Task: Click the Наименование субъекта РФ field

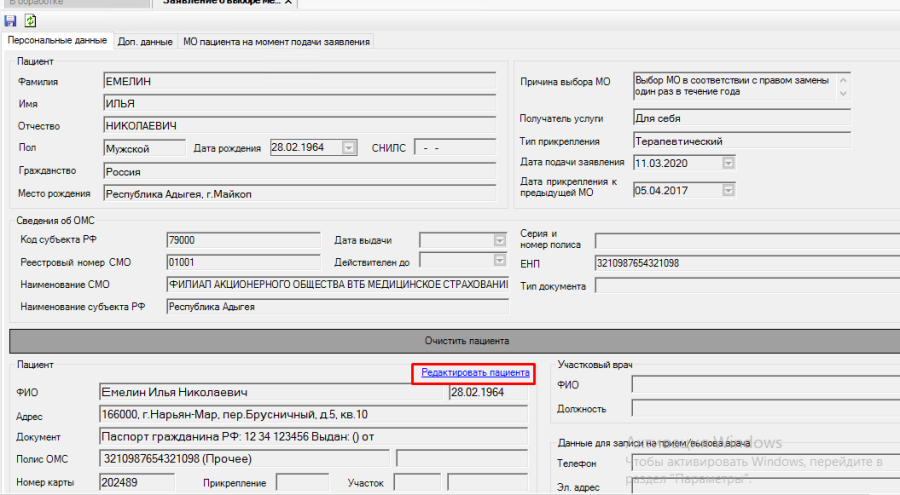Action: click(338, 307)
